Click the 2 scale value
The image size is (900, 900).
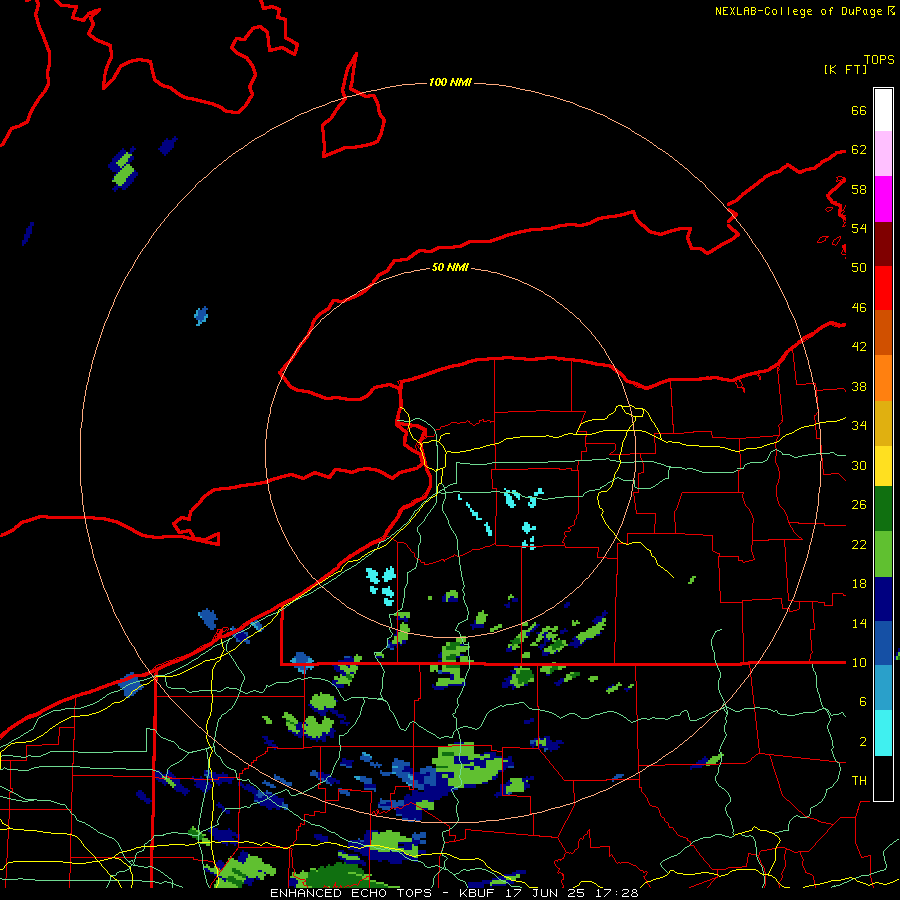tap(862, 742)
